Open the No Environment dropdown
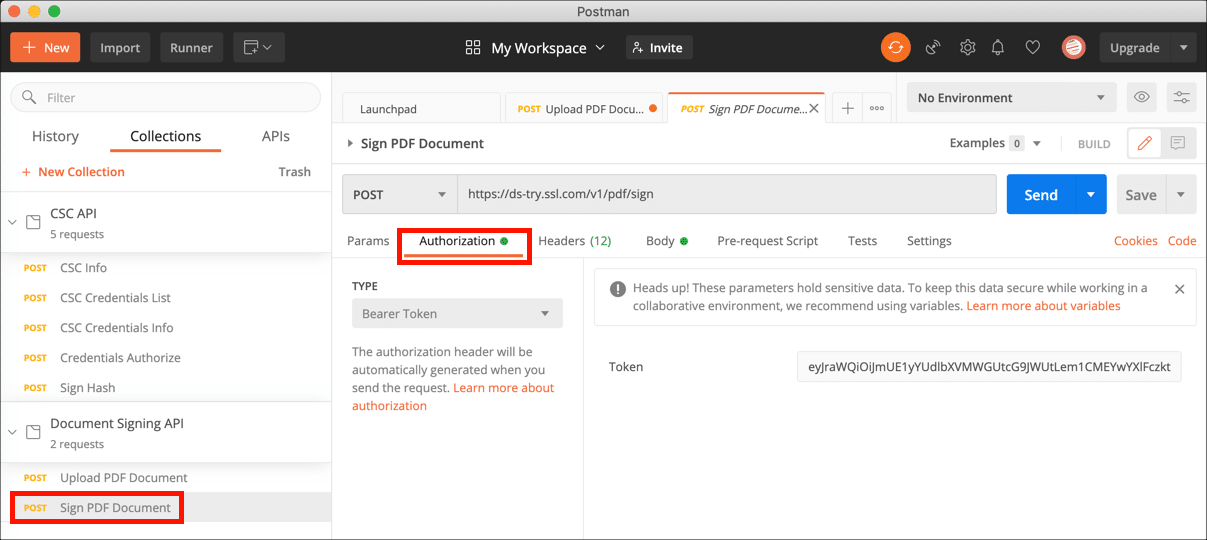Viewport: 1207px width, 540px height. click(1010, 97)
